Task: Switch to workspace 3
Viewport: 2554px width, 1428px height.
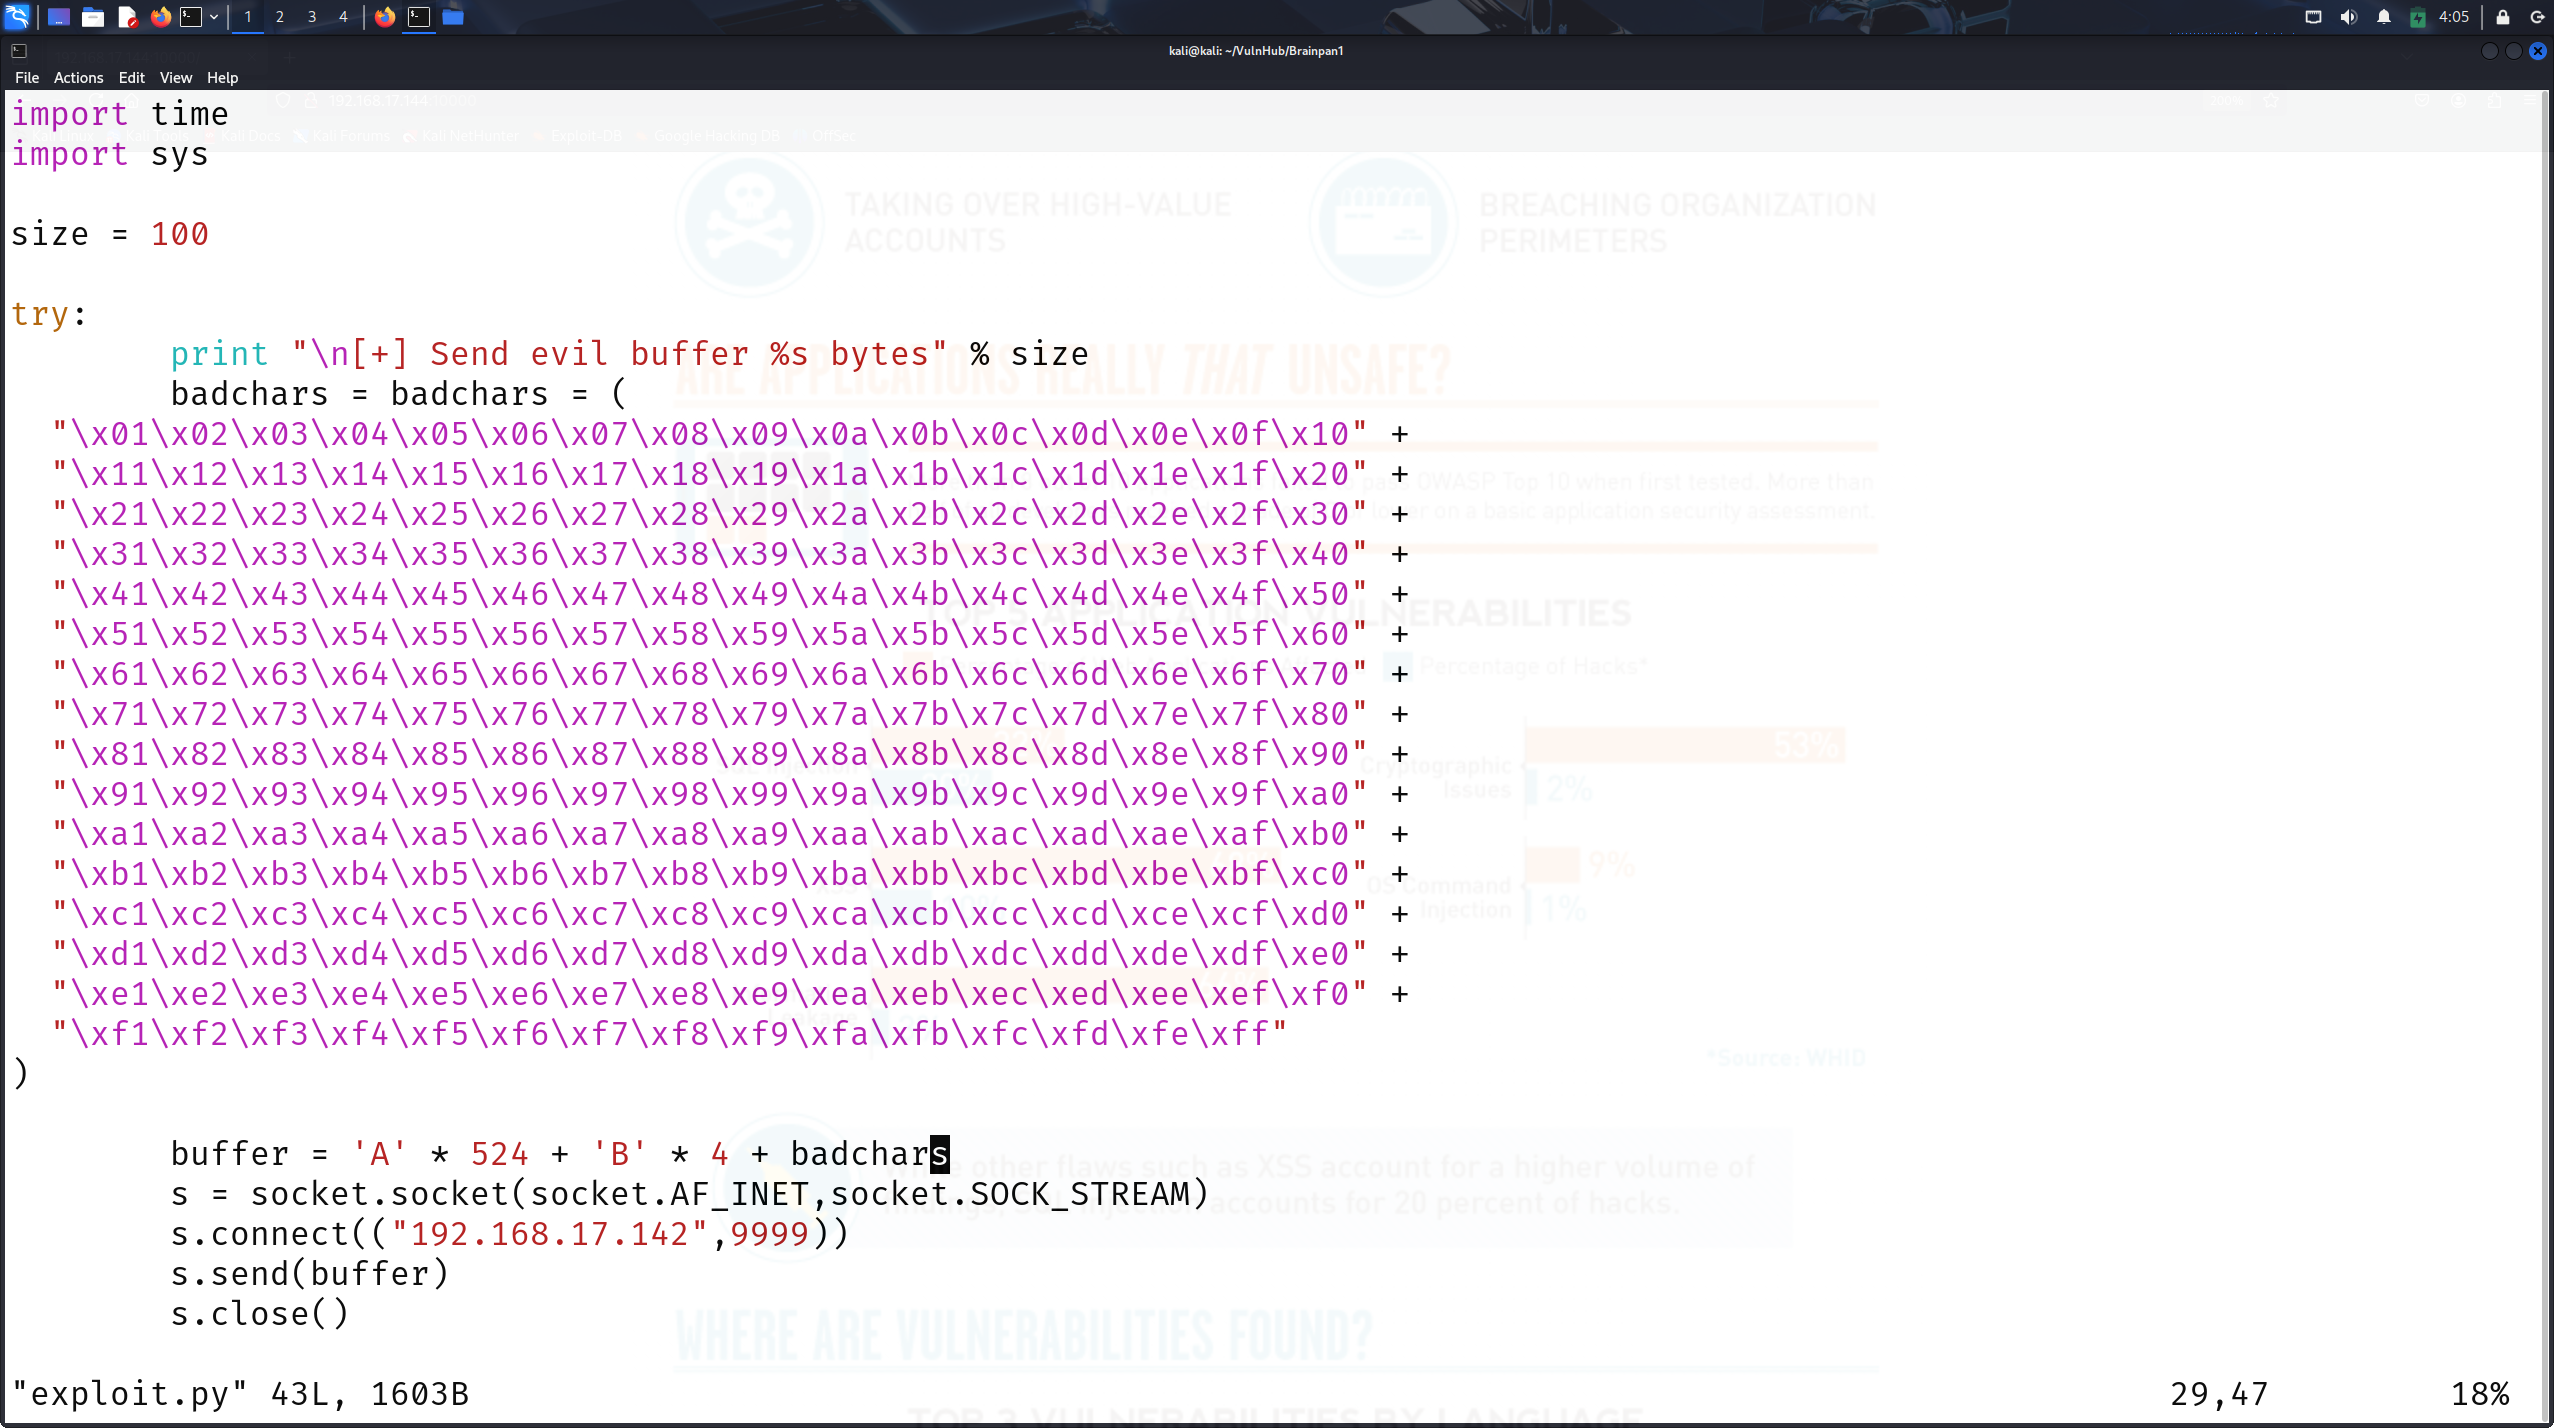Action: tap(312, 16)
